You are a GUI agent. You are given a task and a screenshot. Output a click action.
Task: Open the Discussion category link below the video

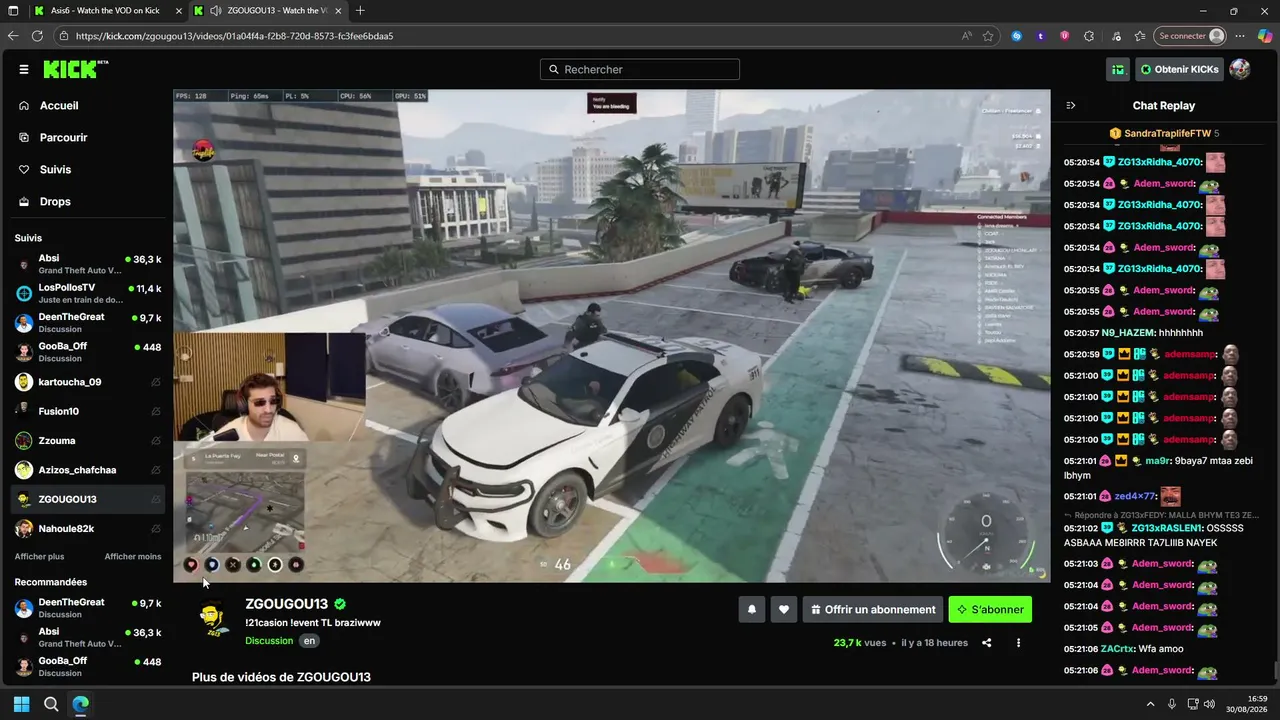click(269, 641)
